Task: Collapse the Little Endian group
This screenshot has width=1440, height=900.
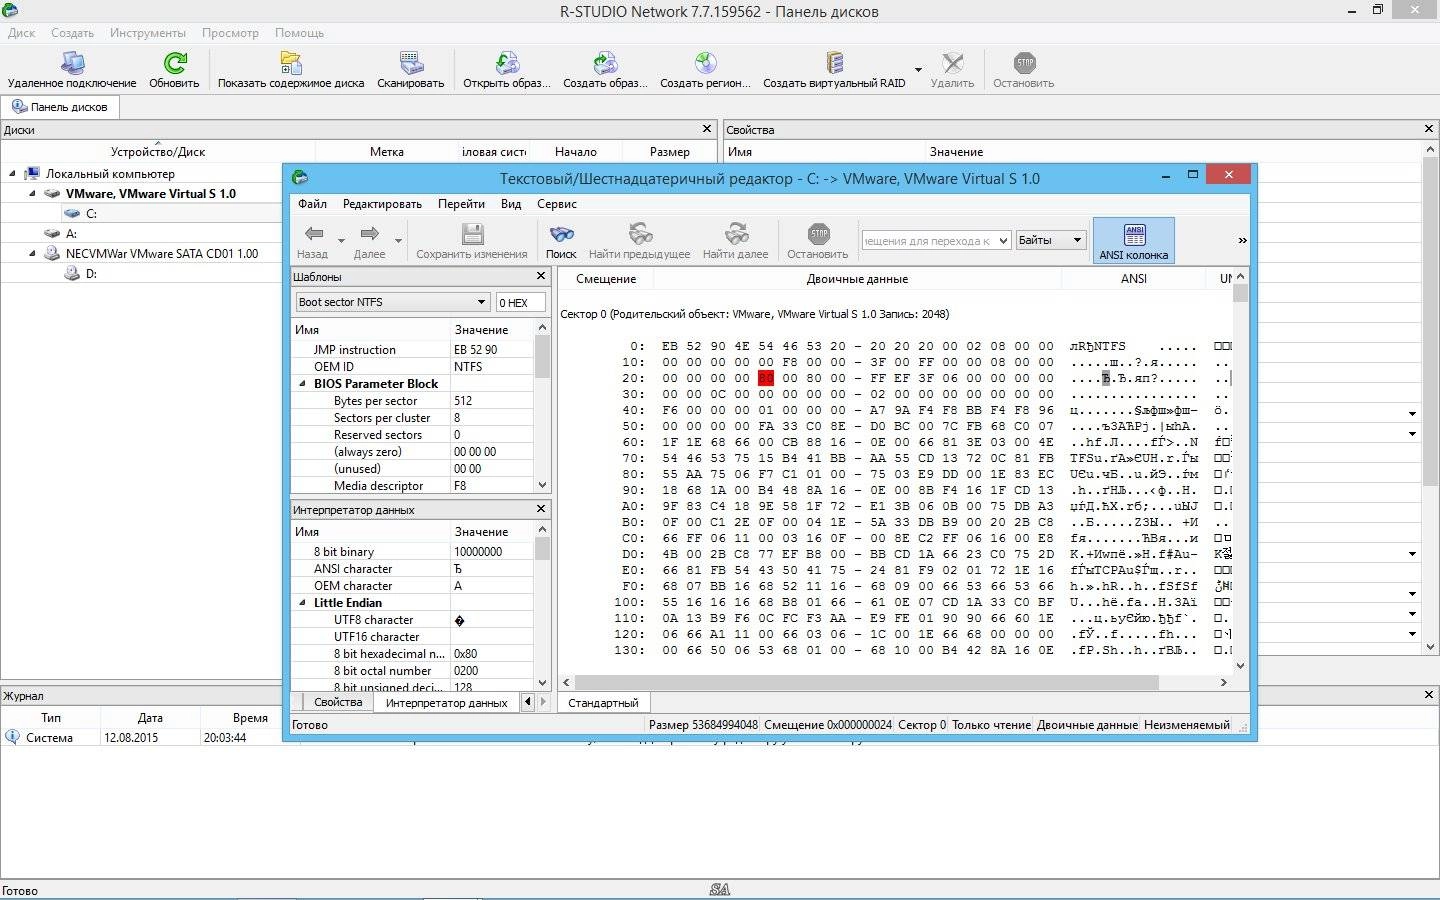Action: click(303, 603)
